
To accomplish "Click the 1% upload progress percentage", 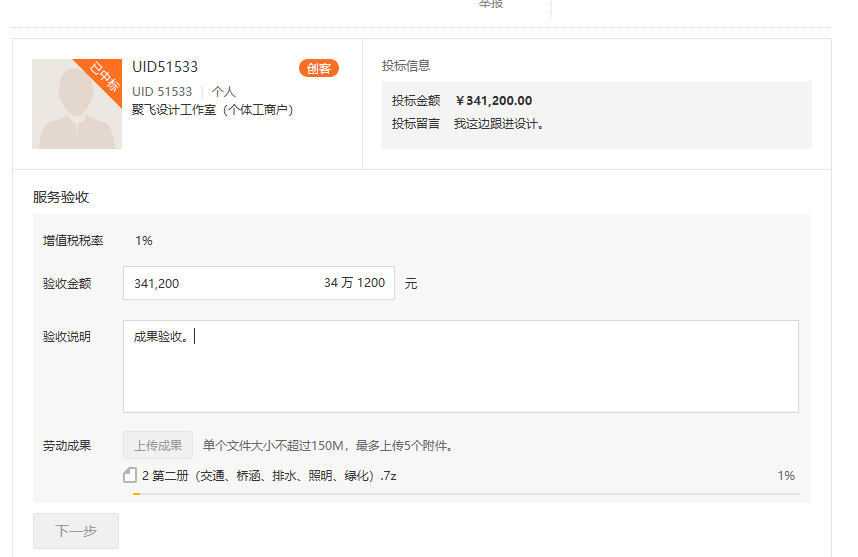I will 786,475.
